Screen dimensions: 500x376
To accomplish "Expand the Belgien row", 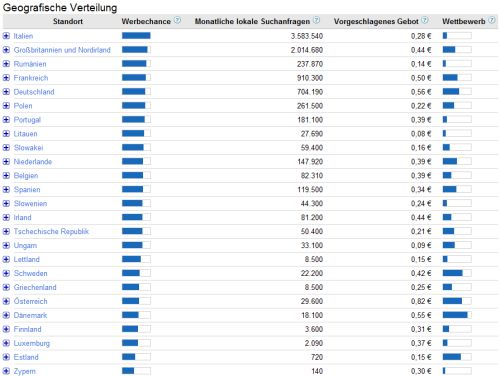I will coord(6,176).
